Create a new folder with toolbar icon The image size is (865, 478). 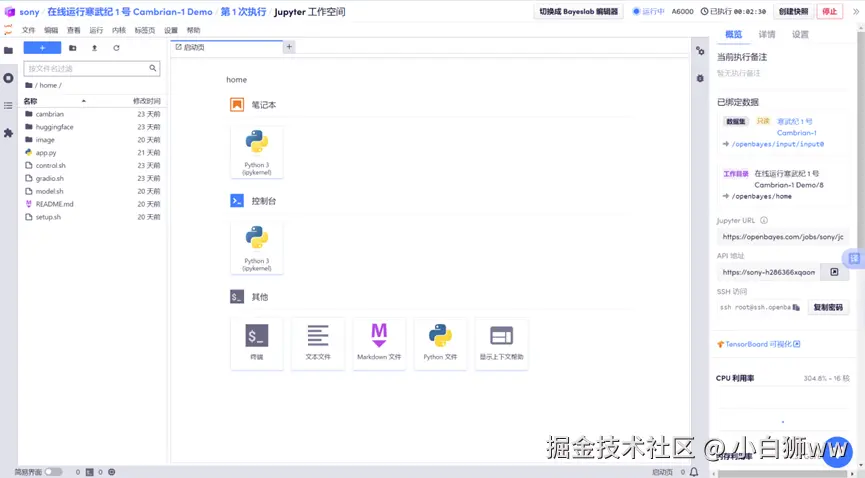point(72,48)
